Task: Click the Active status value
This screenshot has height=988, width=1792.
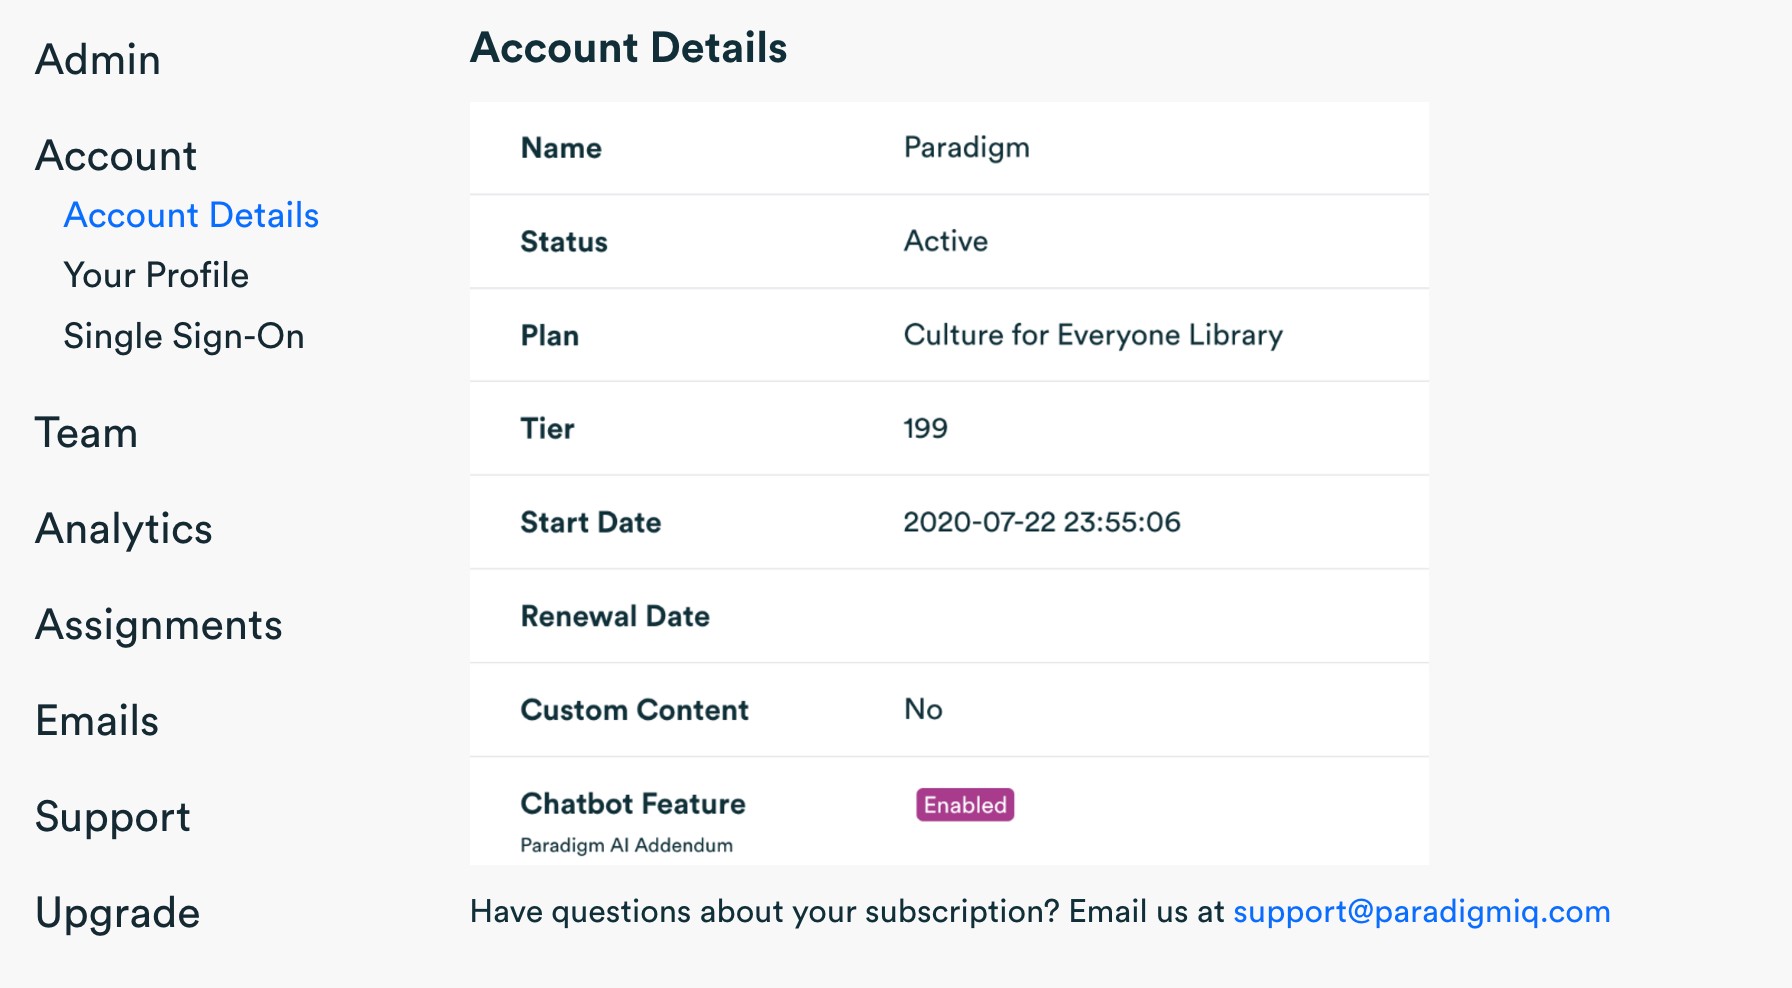Action: point(946,241)
